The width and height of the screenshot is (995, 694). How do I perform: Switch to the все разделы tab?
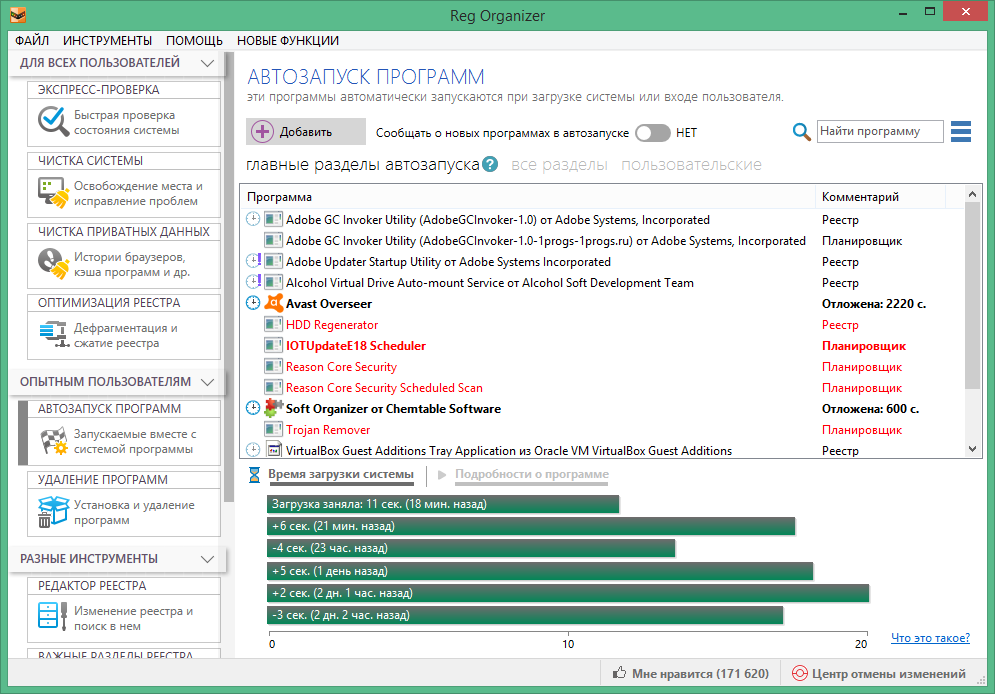[x=559, y=165]
